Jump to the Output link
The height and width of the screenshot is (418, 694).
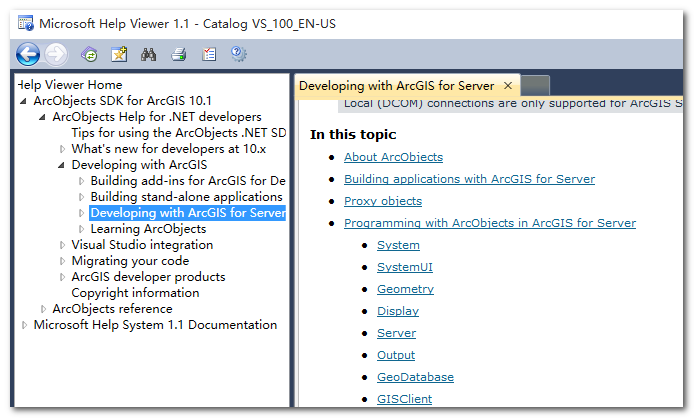pyautogui.click(x=396, y=355)
